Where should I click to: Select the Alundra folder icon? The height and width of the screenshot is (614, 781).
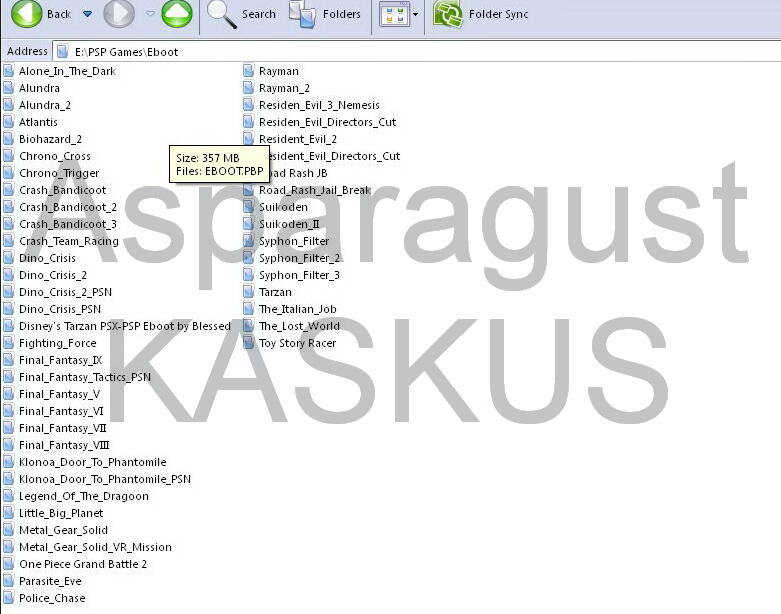(8, 88)
